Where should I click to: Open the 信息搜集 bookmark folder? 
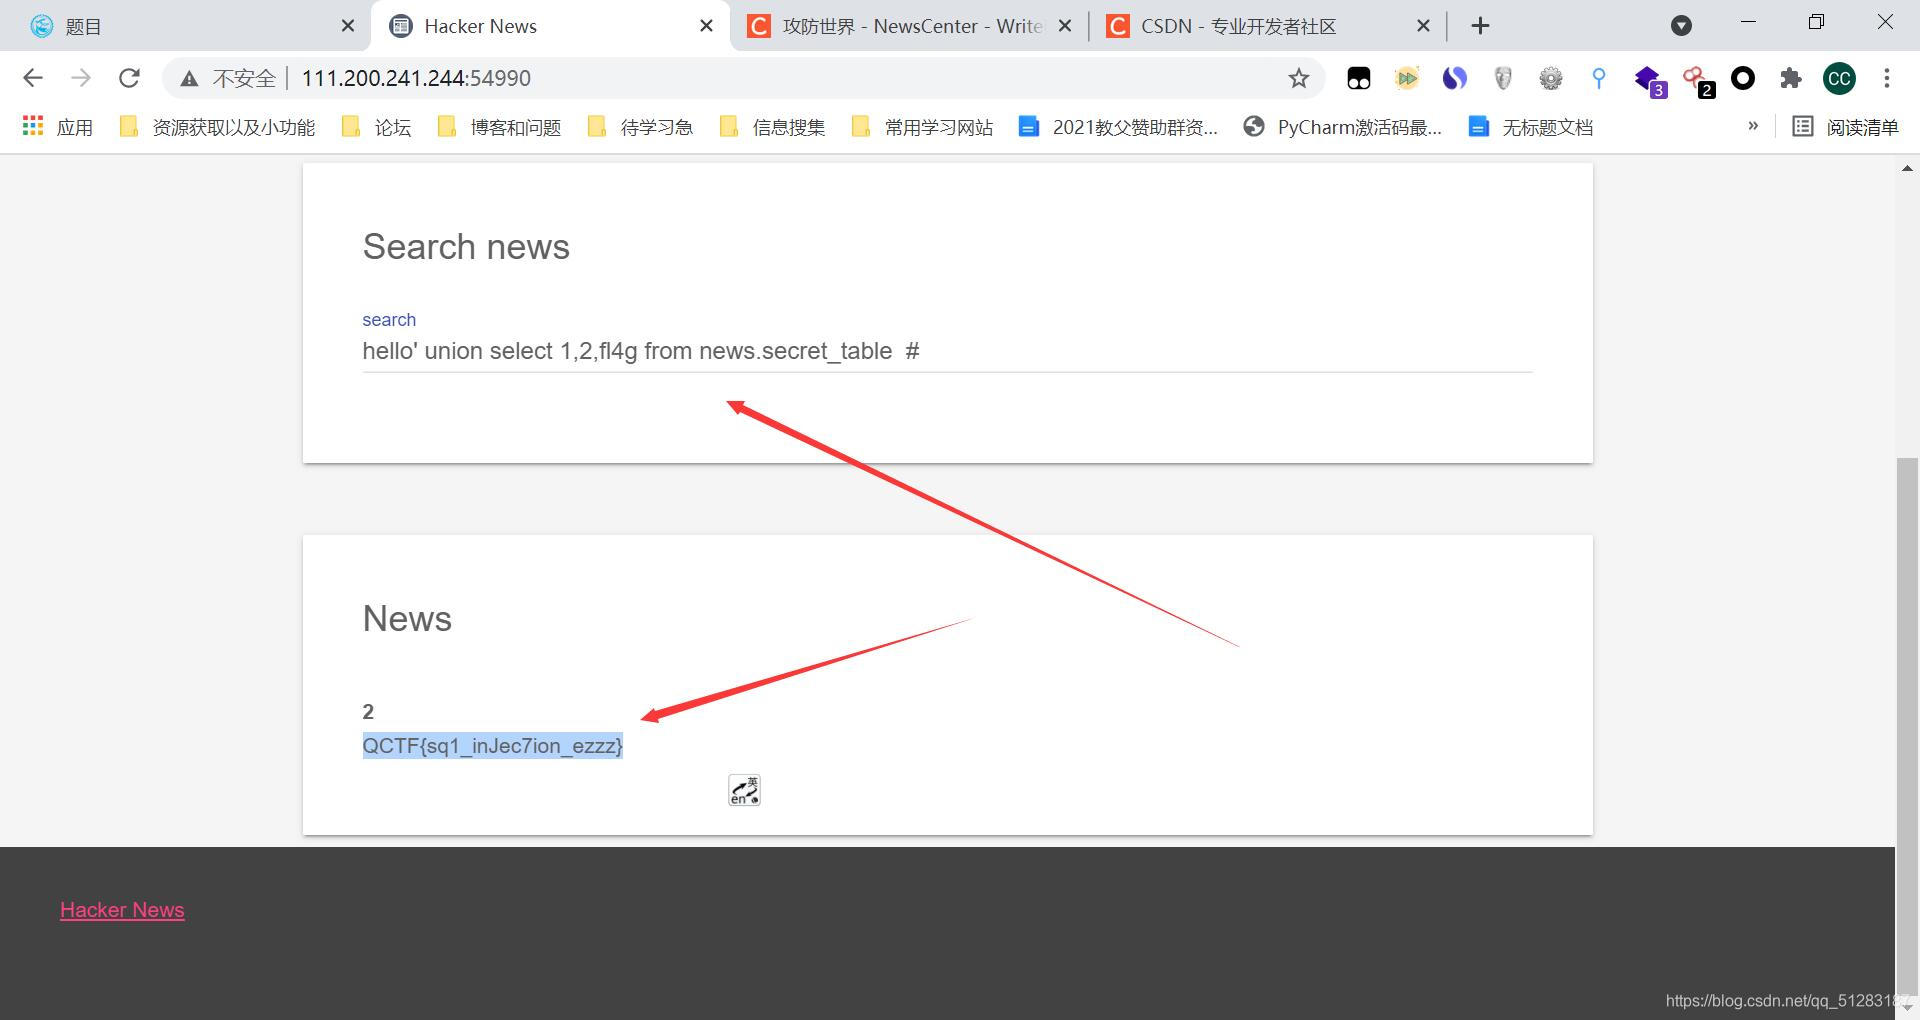coord(772,127)
